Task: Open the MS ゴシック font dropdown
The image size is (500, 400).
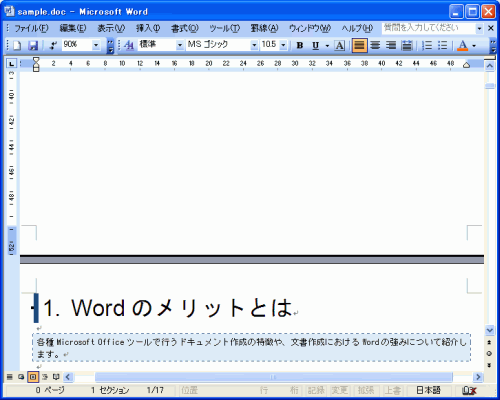Action: (254, 45)
